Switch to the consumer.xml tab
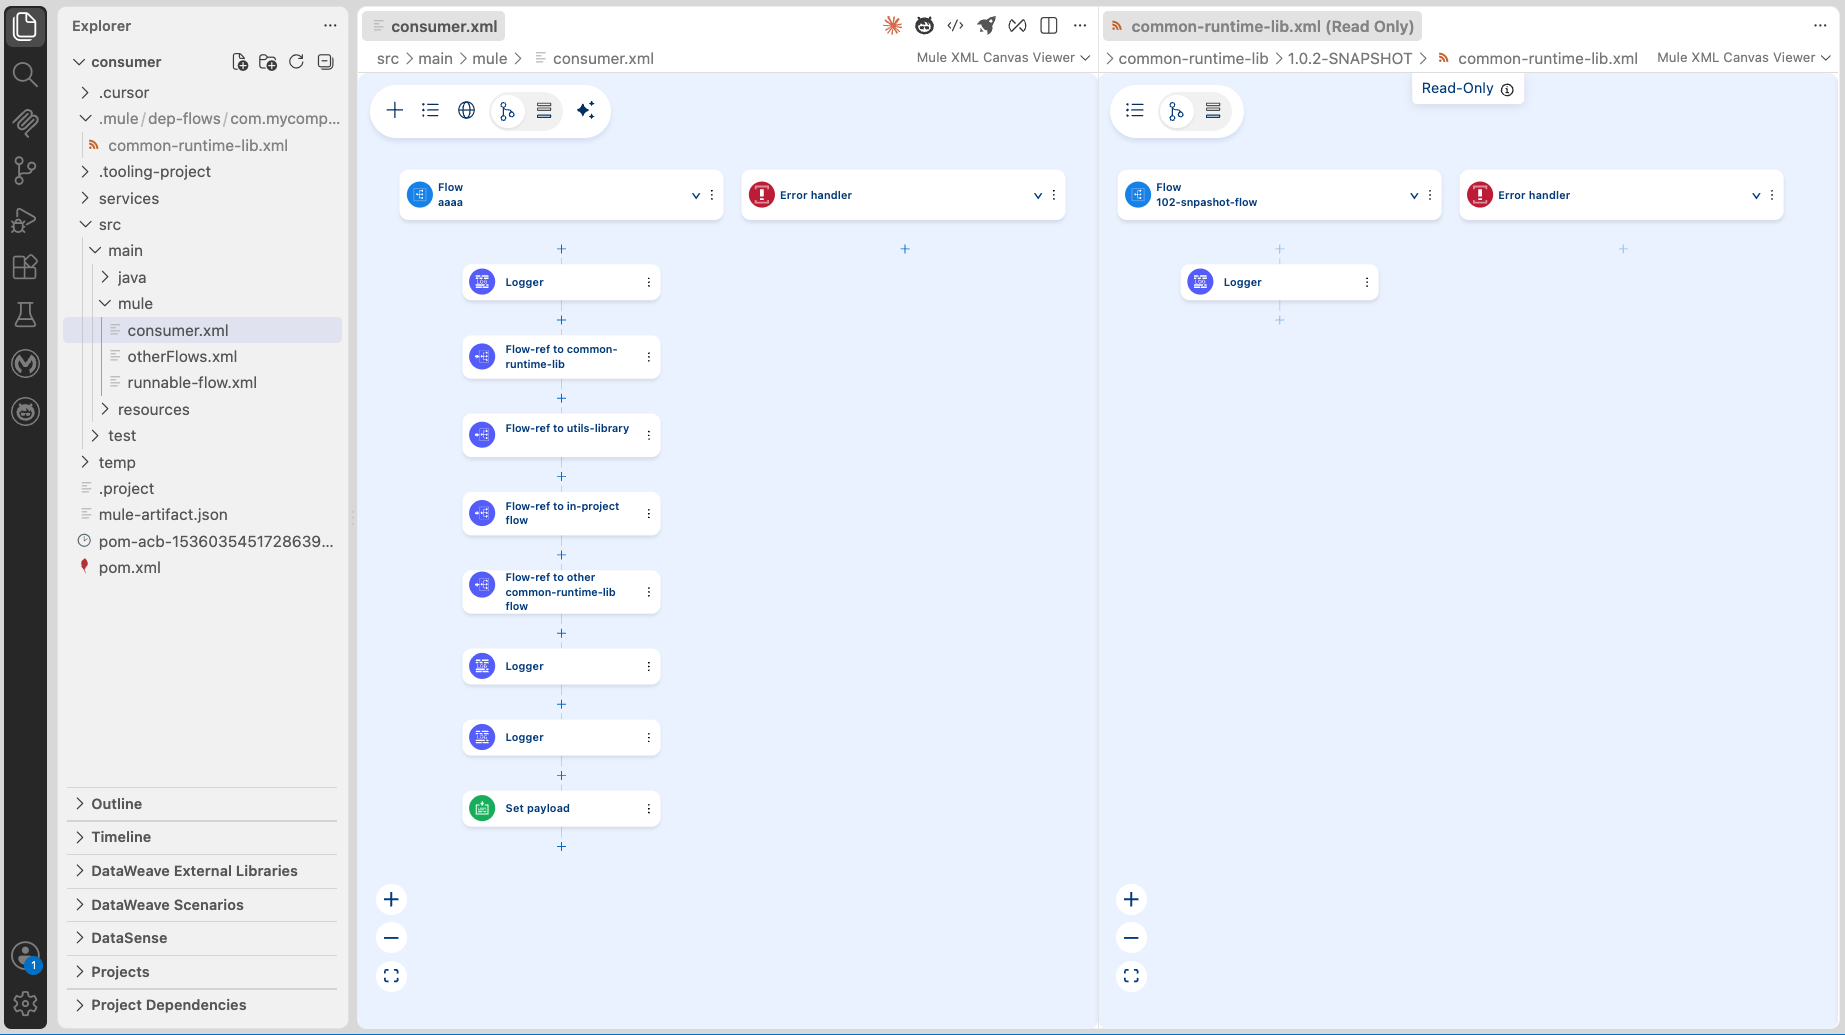1845x1035 pixels. (x=433, y=26)
